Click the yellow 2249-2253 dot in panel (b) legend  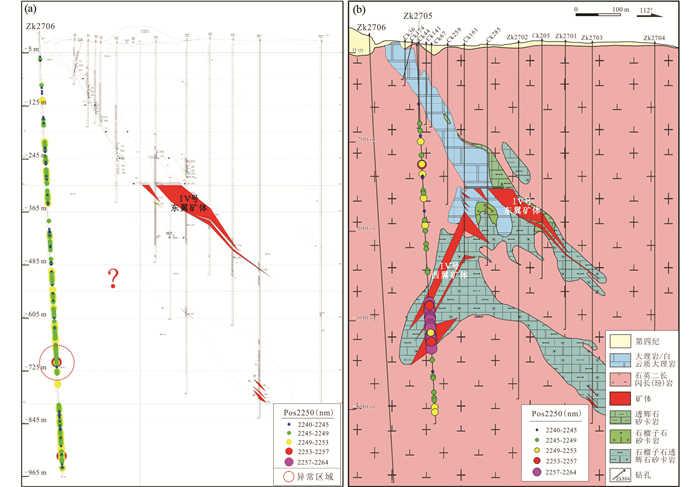[538, 449]
